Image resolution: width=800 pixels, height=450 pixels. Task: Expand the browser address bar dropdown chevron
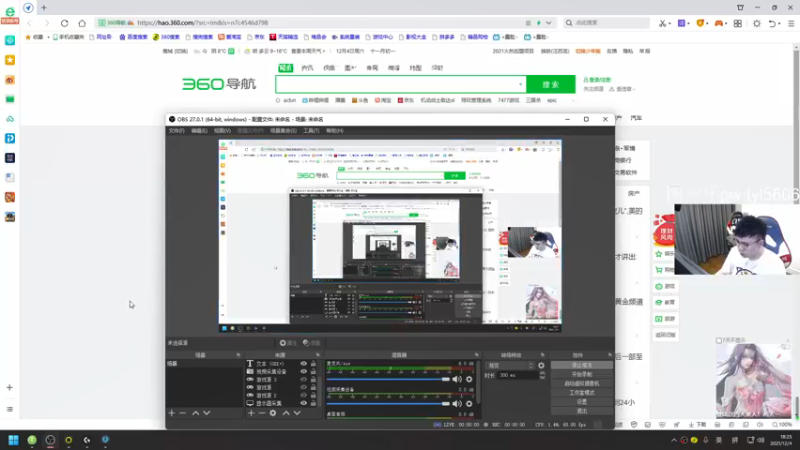click(x=548, y=23)
